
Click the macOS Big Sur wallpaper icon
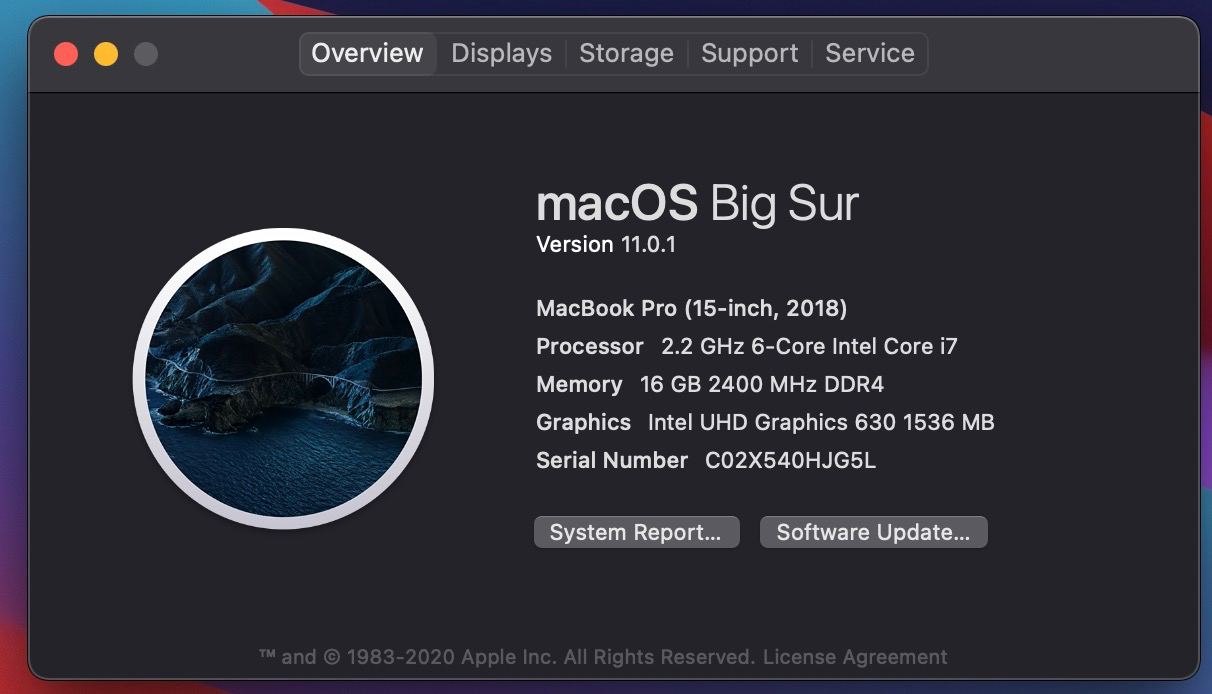(283, 379)
